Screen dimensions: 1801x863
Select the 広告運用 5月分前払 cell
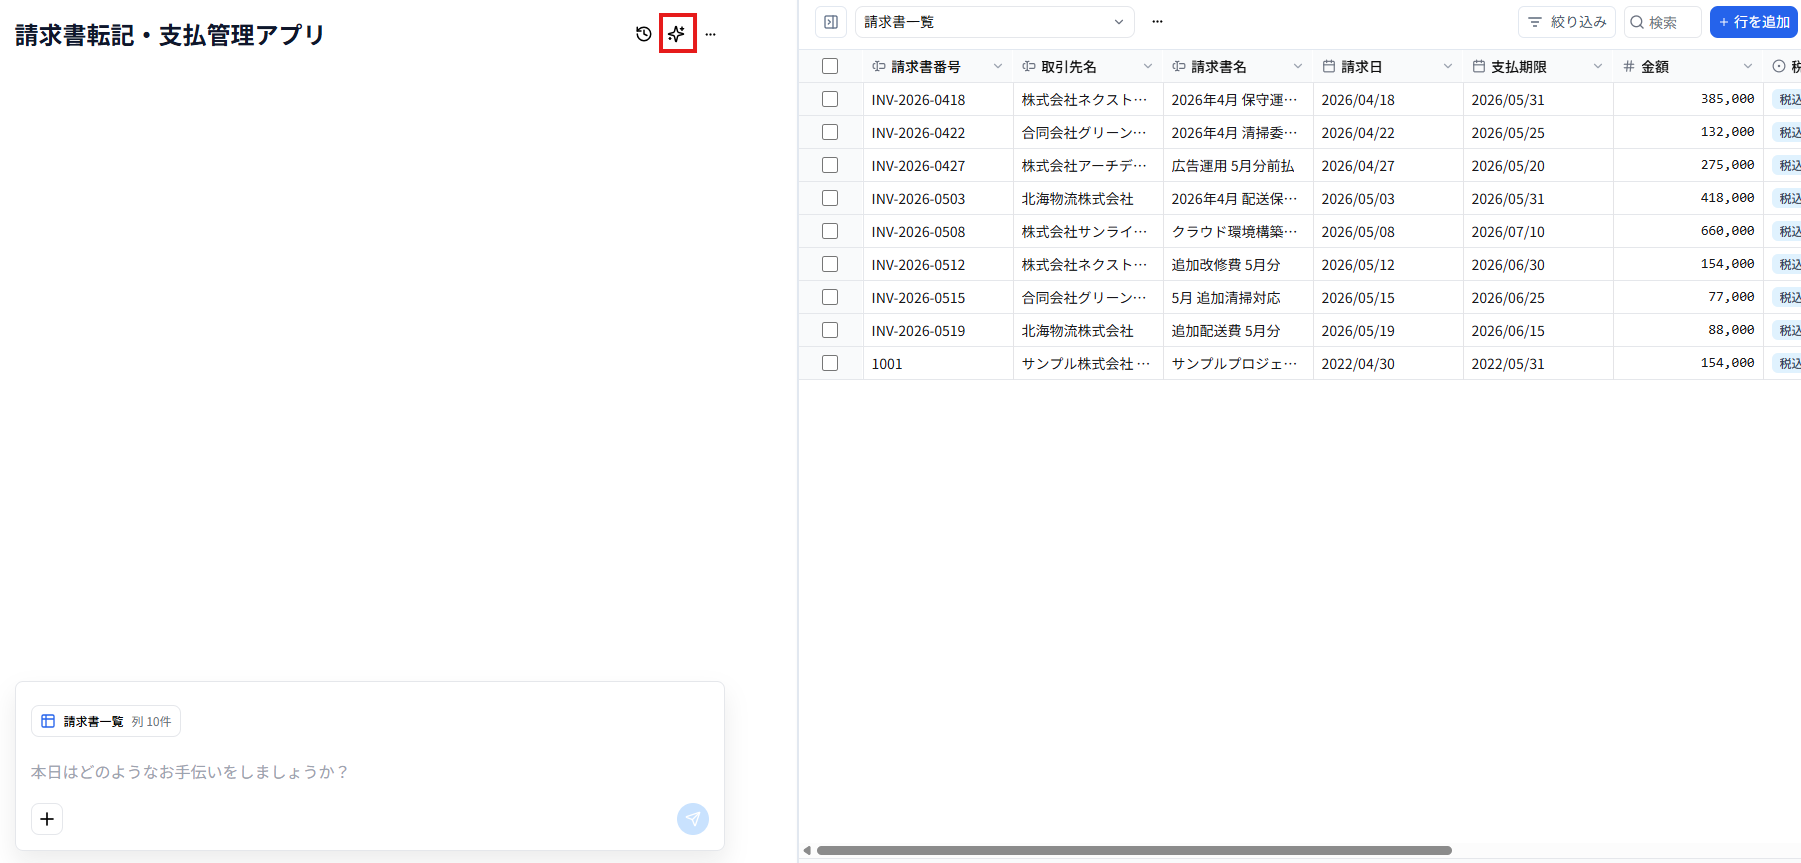pos(1238,166)
